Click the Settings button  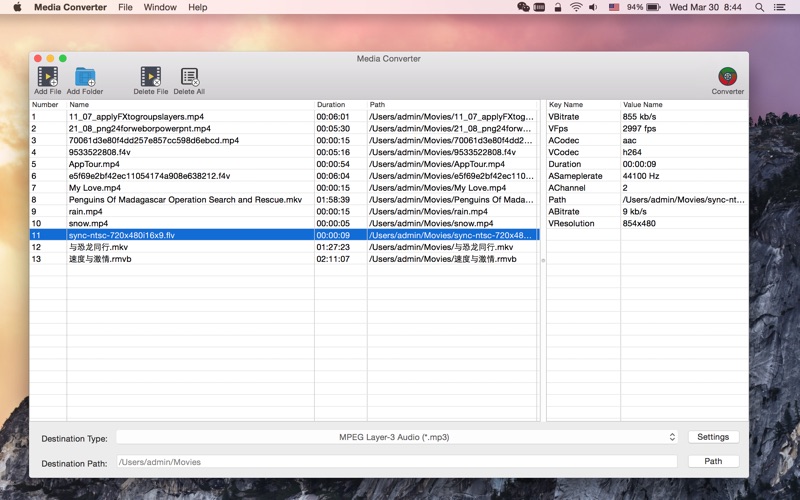[x=713, y=437]
